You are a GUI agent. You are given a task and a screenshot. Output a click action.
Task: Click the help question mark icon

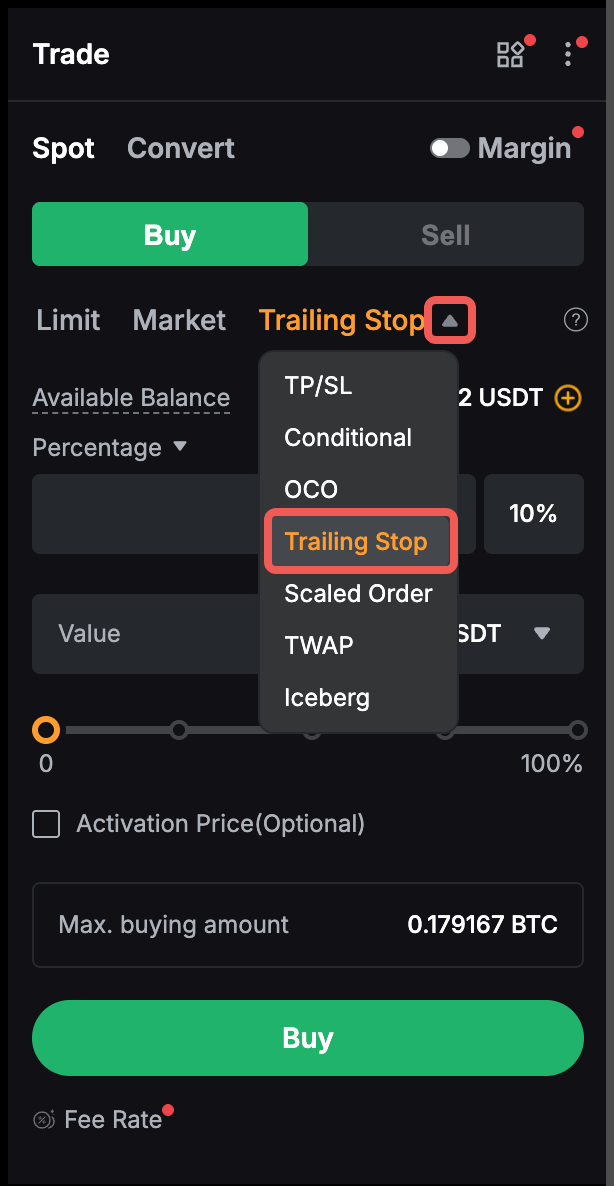point(575,320)
